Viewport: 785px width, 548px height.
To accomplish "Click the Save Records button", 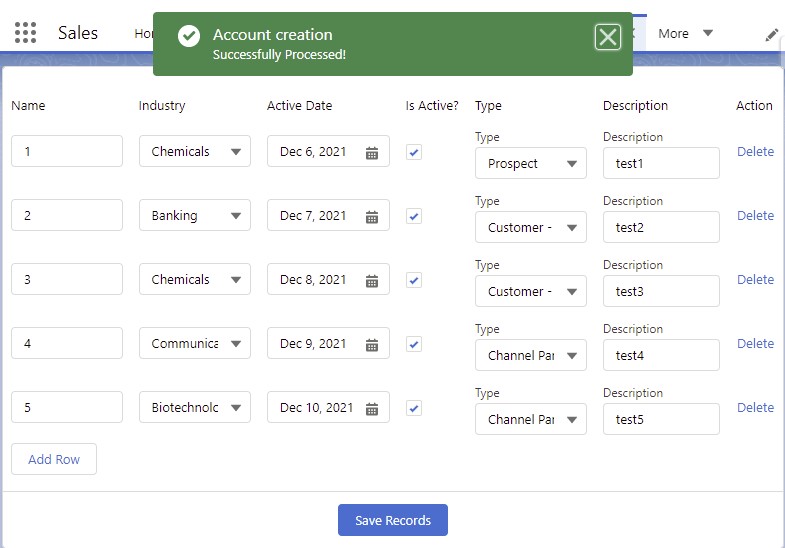I will [x=393, y=520].
